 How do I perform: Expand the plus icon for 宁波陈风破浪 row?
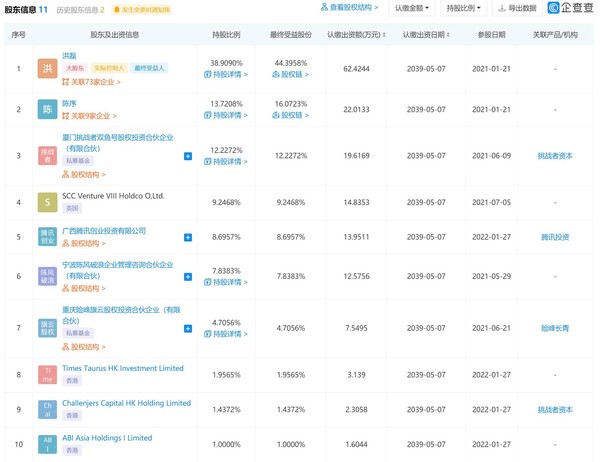pos(187,276)
